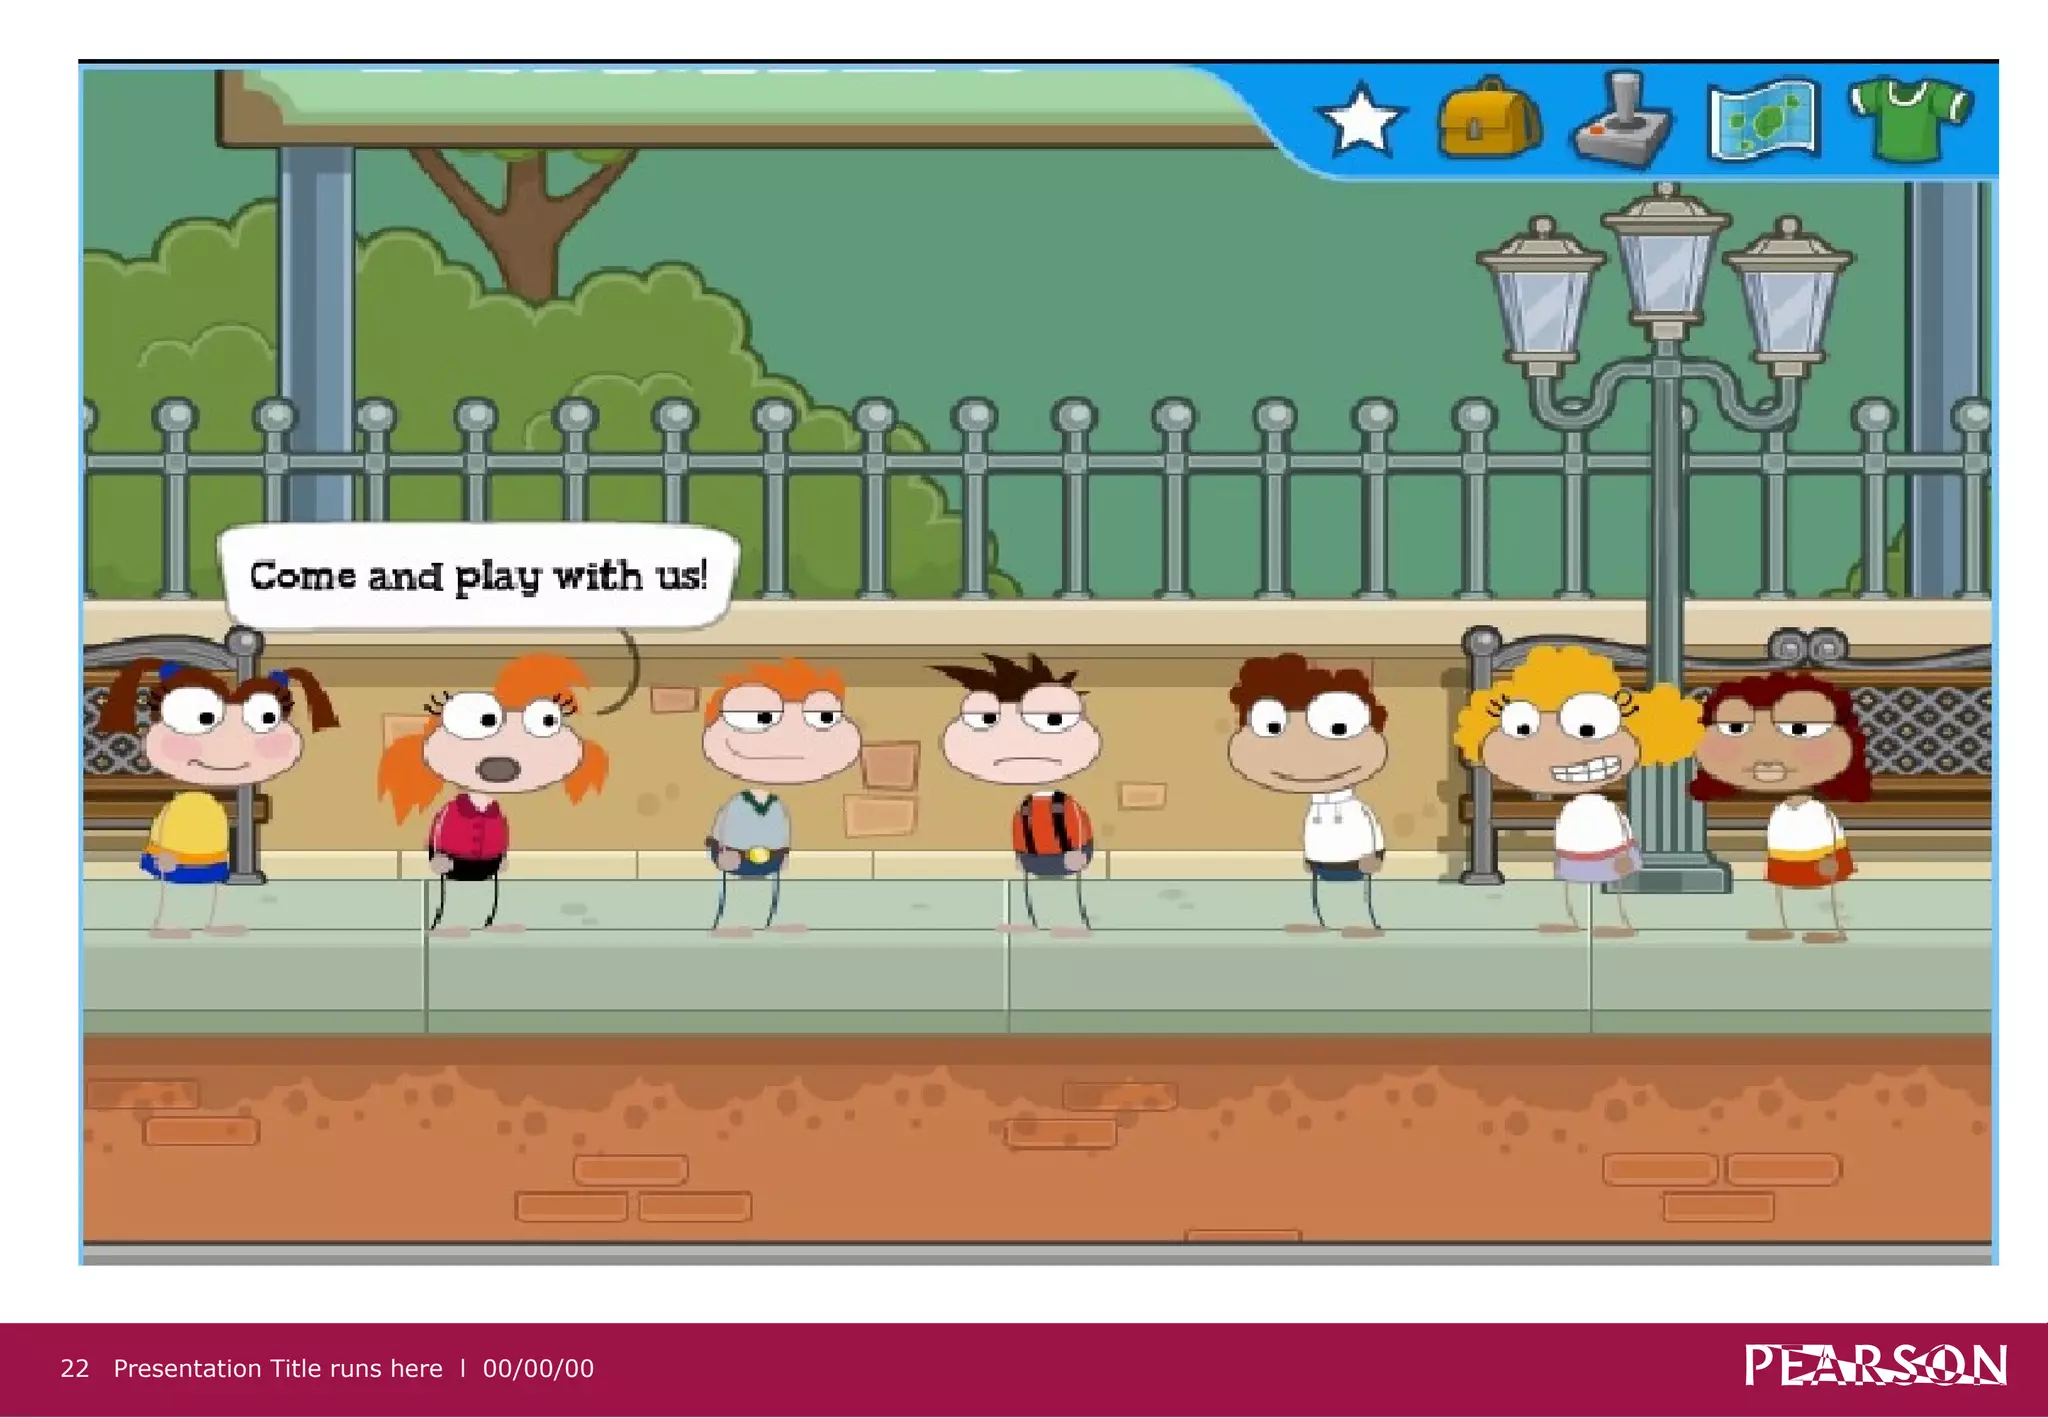Click the Pearson logo

pos(1875,1366)
